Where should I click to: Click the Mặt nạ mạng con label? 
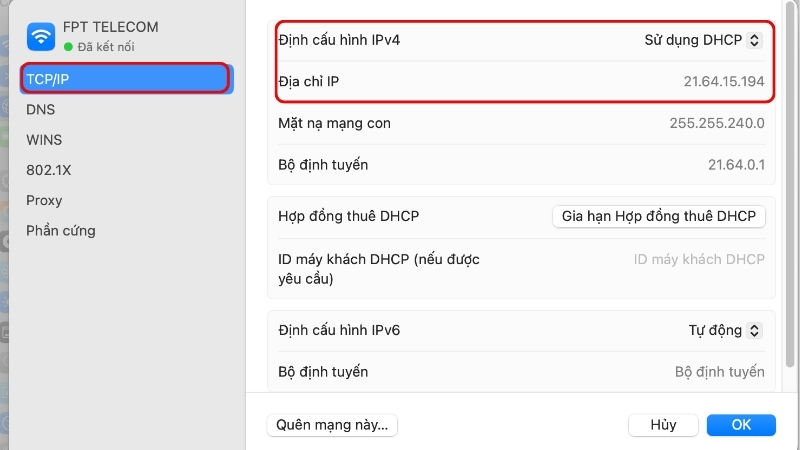click(x=334, y=123)
